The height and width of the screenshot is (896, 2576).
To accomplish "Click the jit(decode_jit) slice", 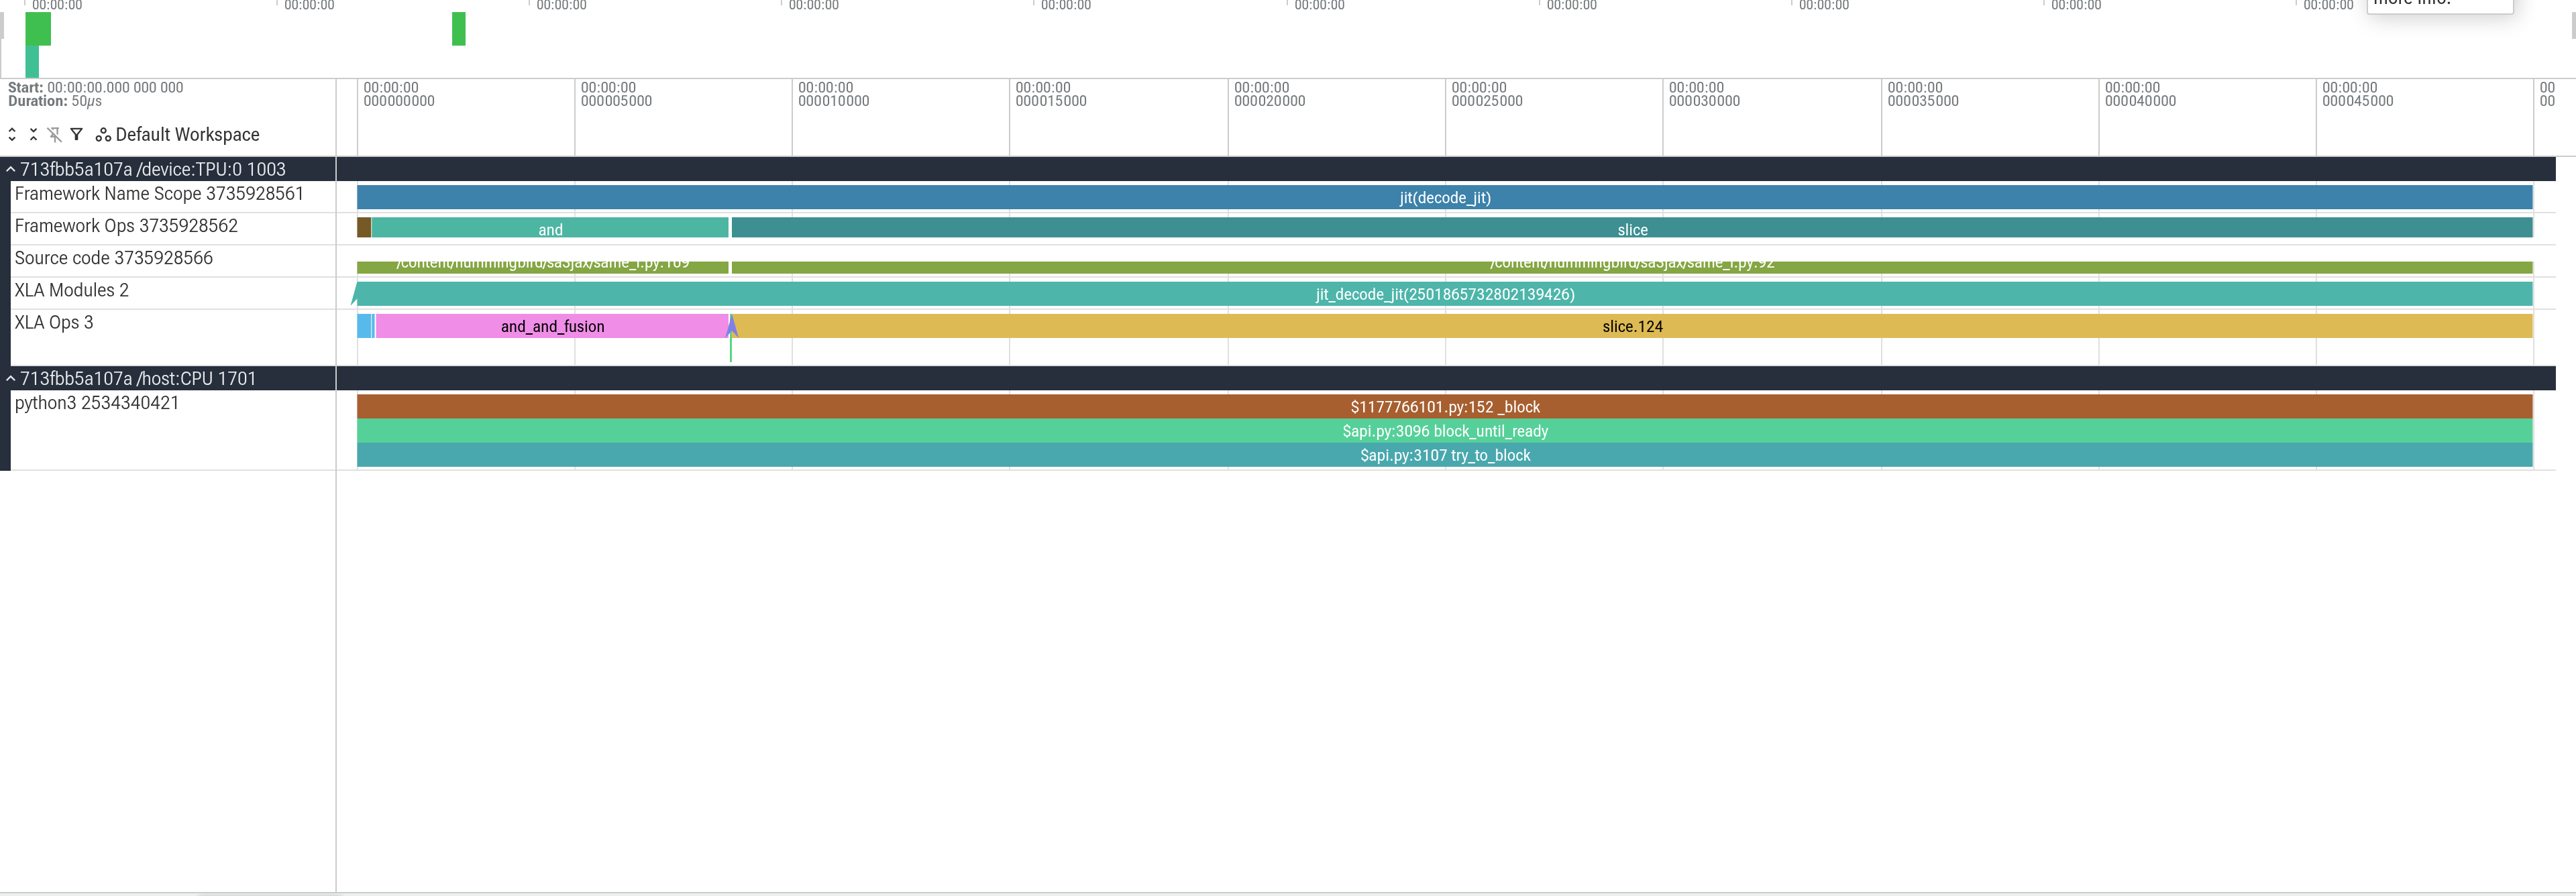I will (1444, 197).
